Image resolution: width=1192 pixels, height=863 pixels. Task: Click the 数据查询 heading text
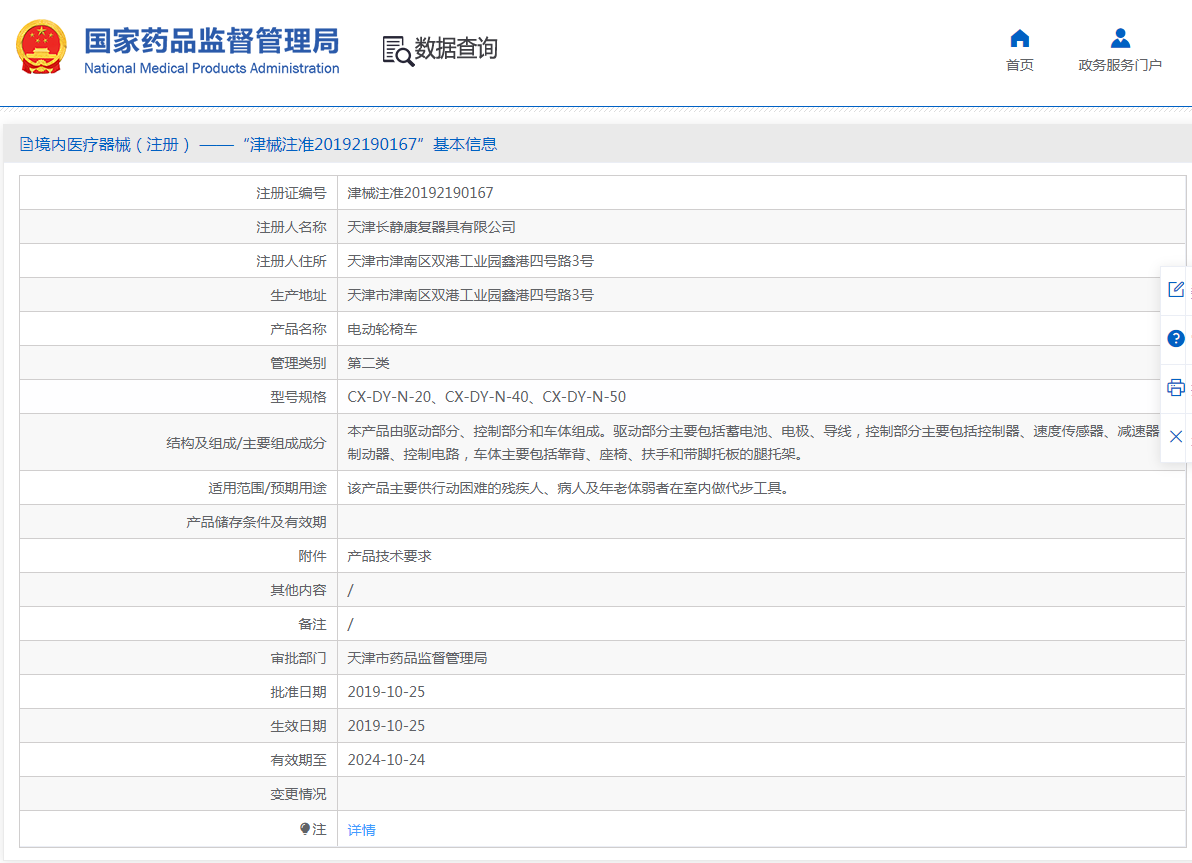(456, 48)
